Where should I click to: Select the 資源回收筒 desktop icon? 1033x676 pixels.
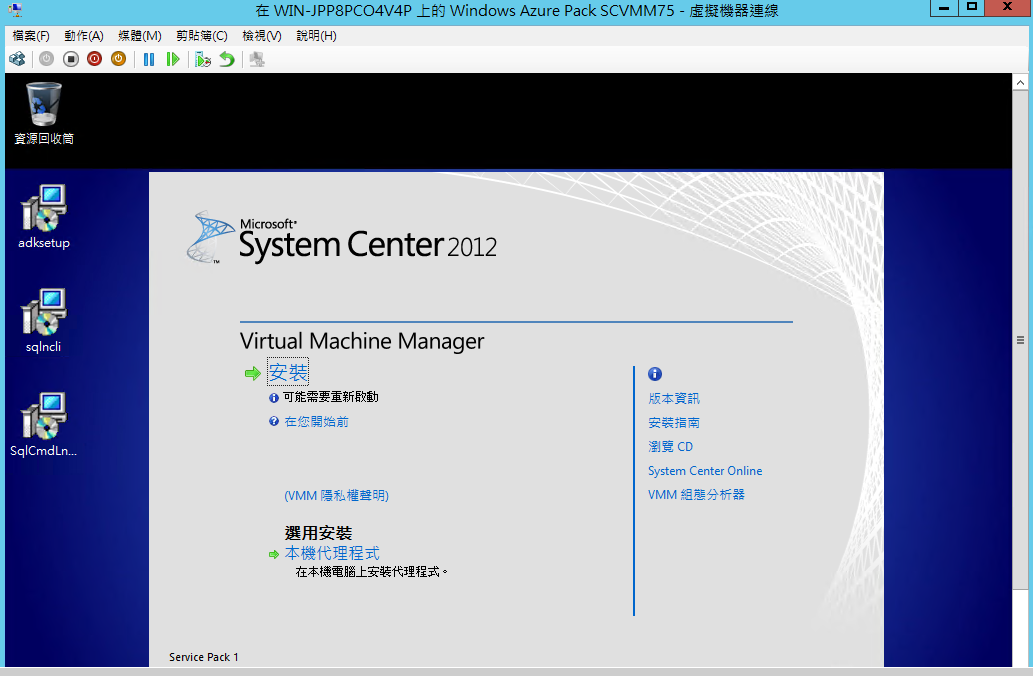tap(44, 113)
